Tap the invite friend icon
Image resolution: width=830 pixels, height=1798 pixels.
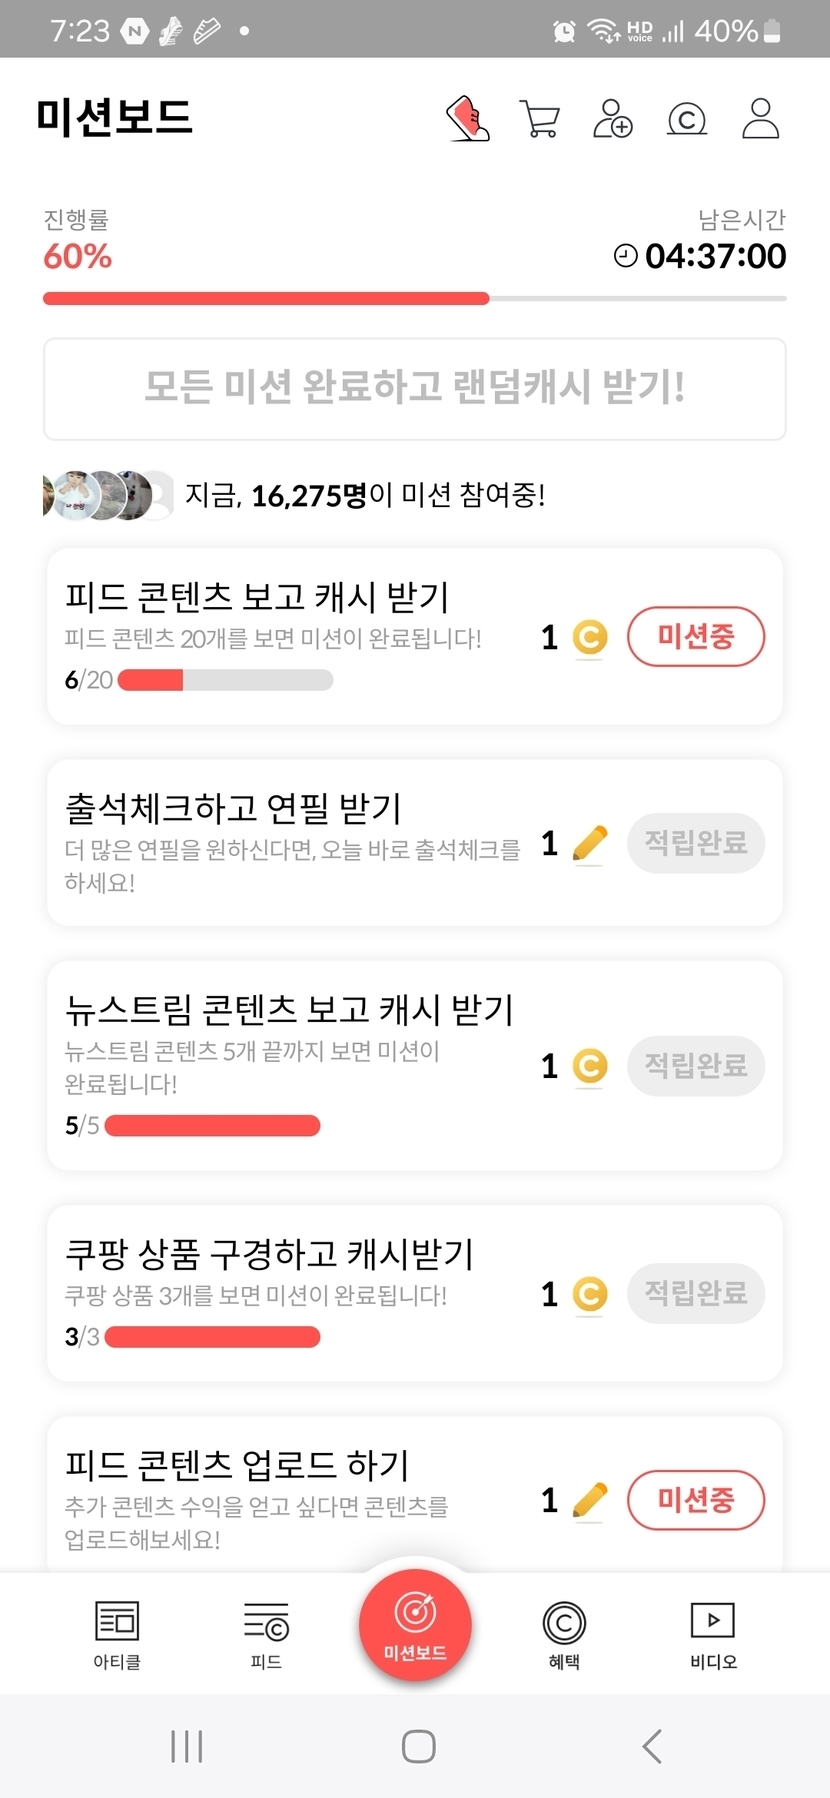click(613, 119)
